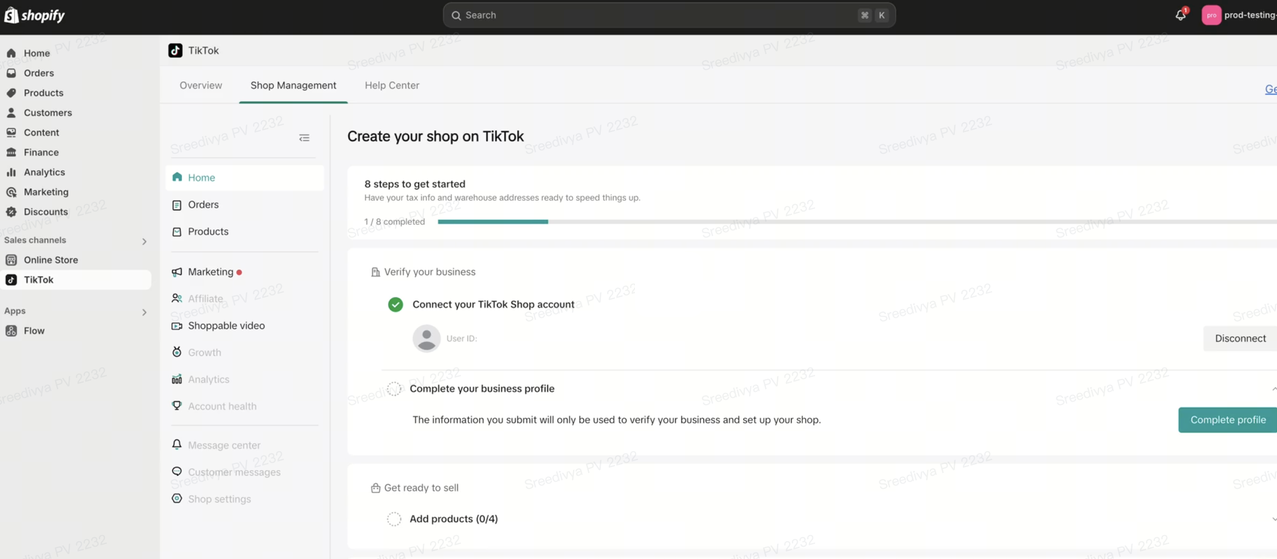Open the Help Center tab

pos(391,86)
